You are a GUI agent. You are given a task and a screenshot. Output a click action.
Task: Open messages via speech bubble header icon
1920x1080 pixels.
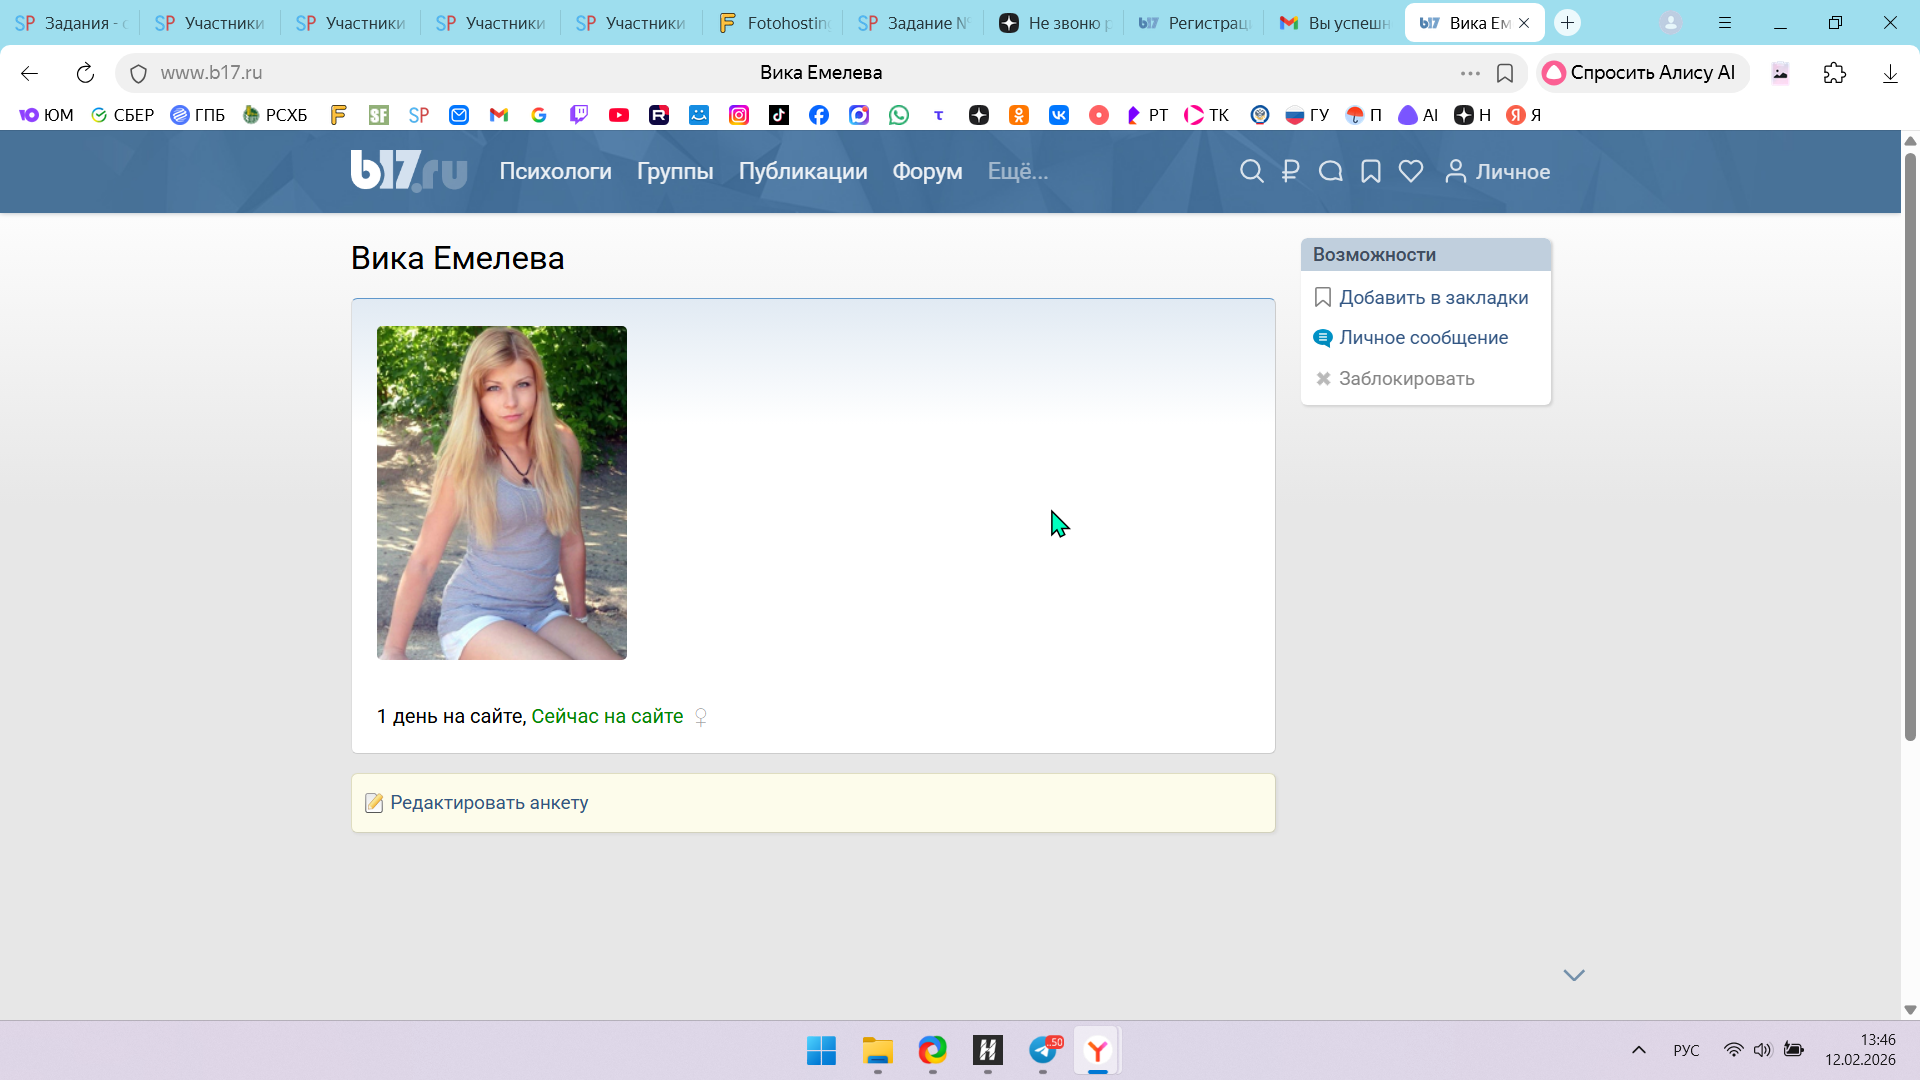[1330, 171]
